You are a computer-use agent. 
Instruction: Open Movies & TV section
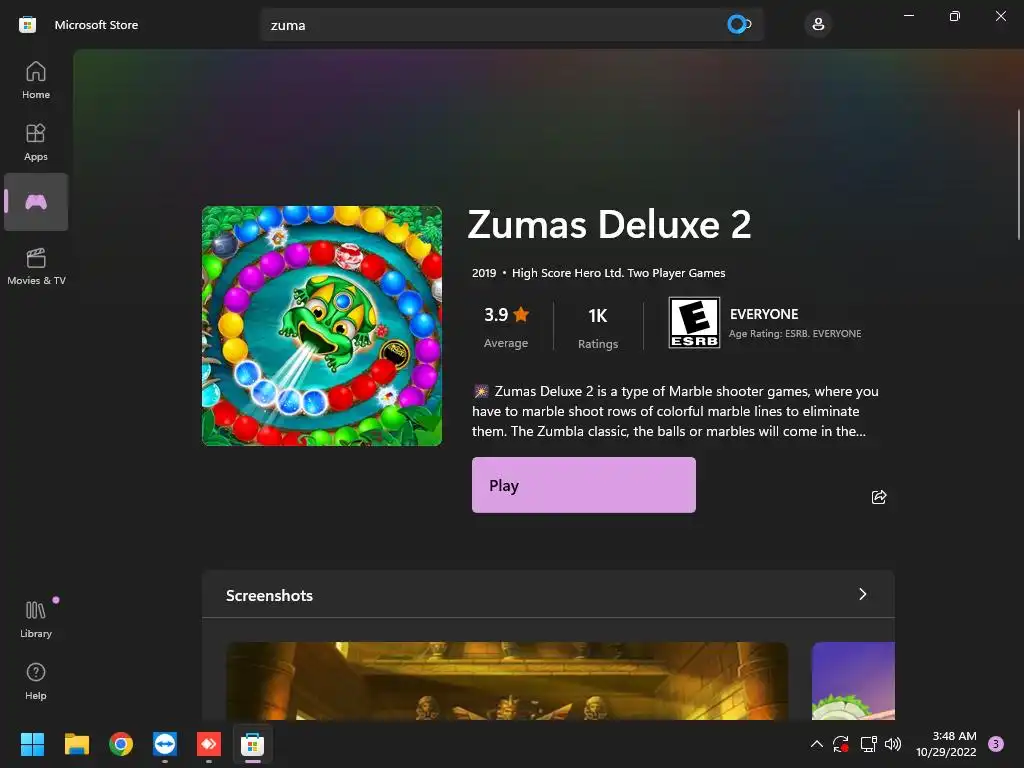coord(36,266)
